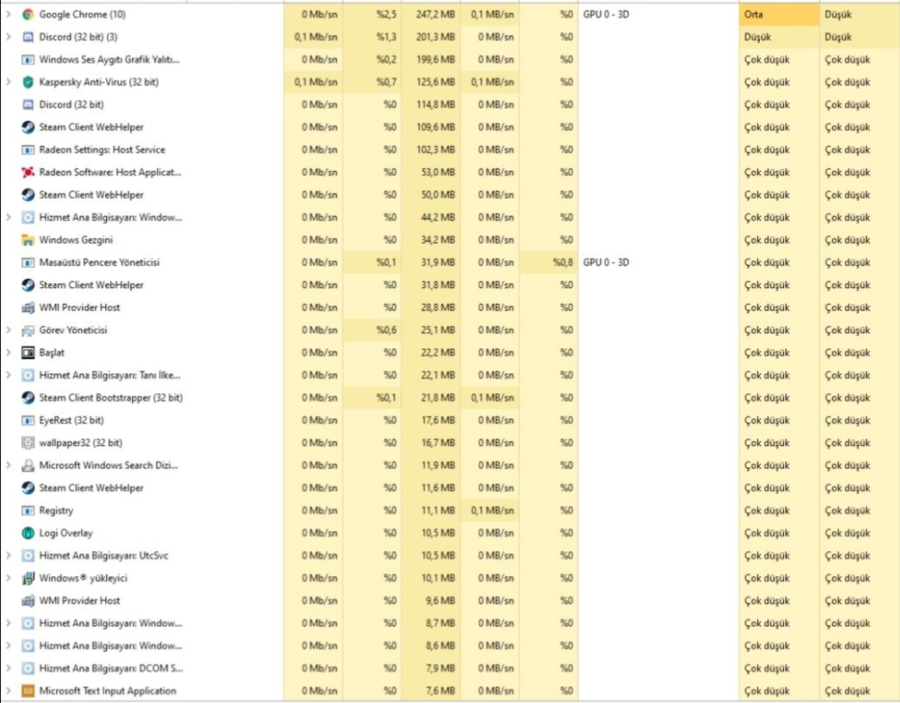Expand the Windows yükleyici process group
Screen dimensions: 900x703
(9, 578)
